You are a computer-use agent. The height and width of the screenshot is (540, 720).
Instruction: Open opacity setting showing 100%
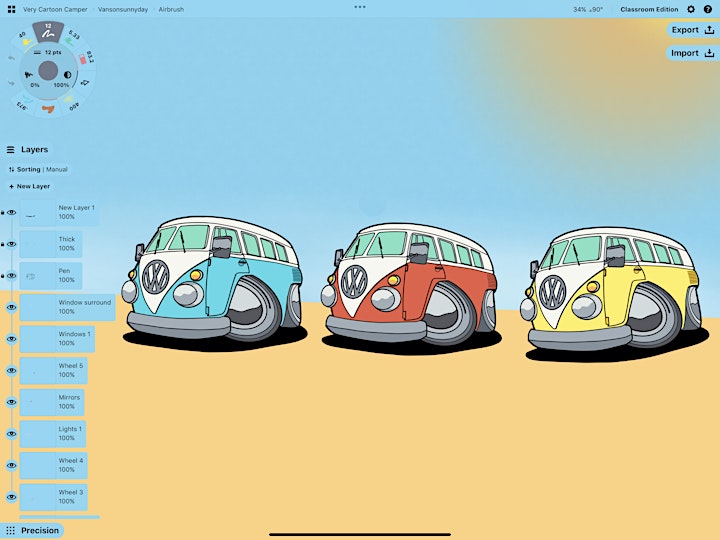(x=64, y=79)
